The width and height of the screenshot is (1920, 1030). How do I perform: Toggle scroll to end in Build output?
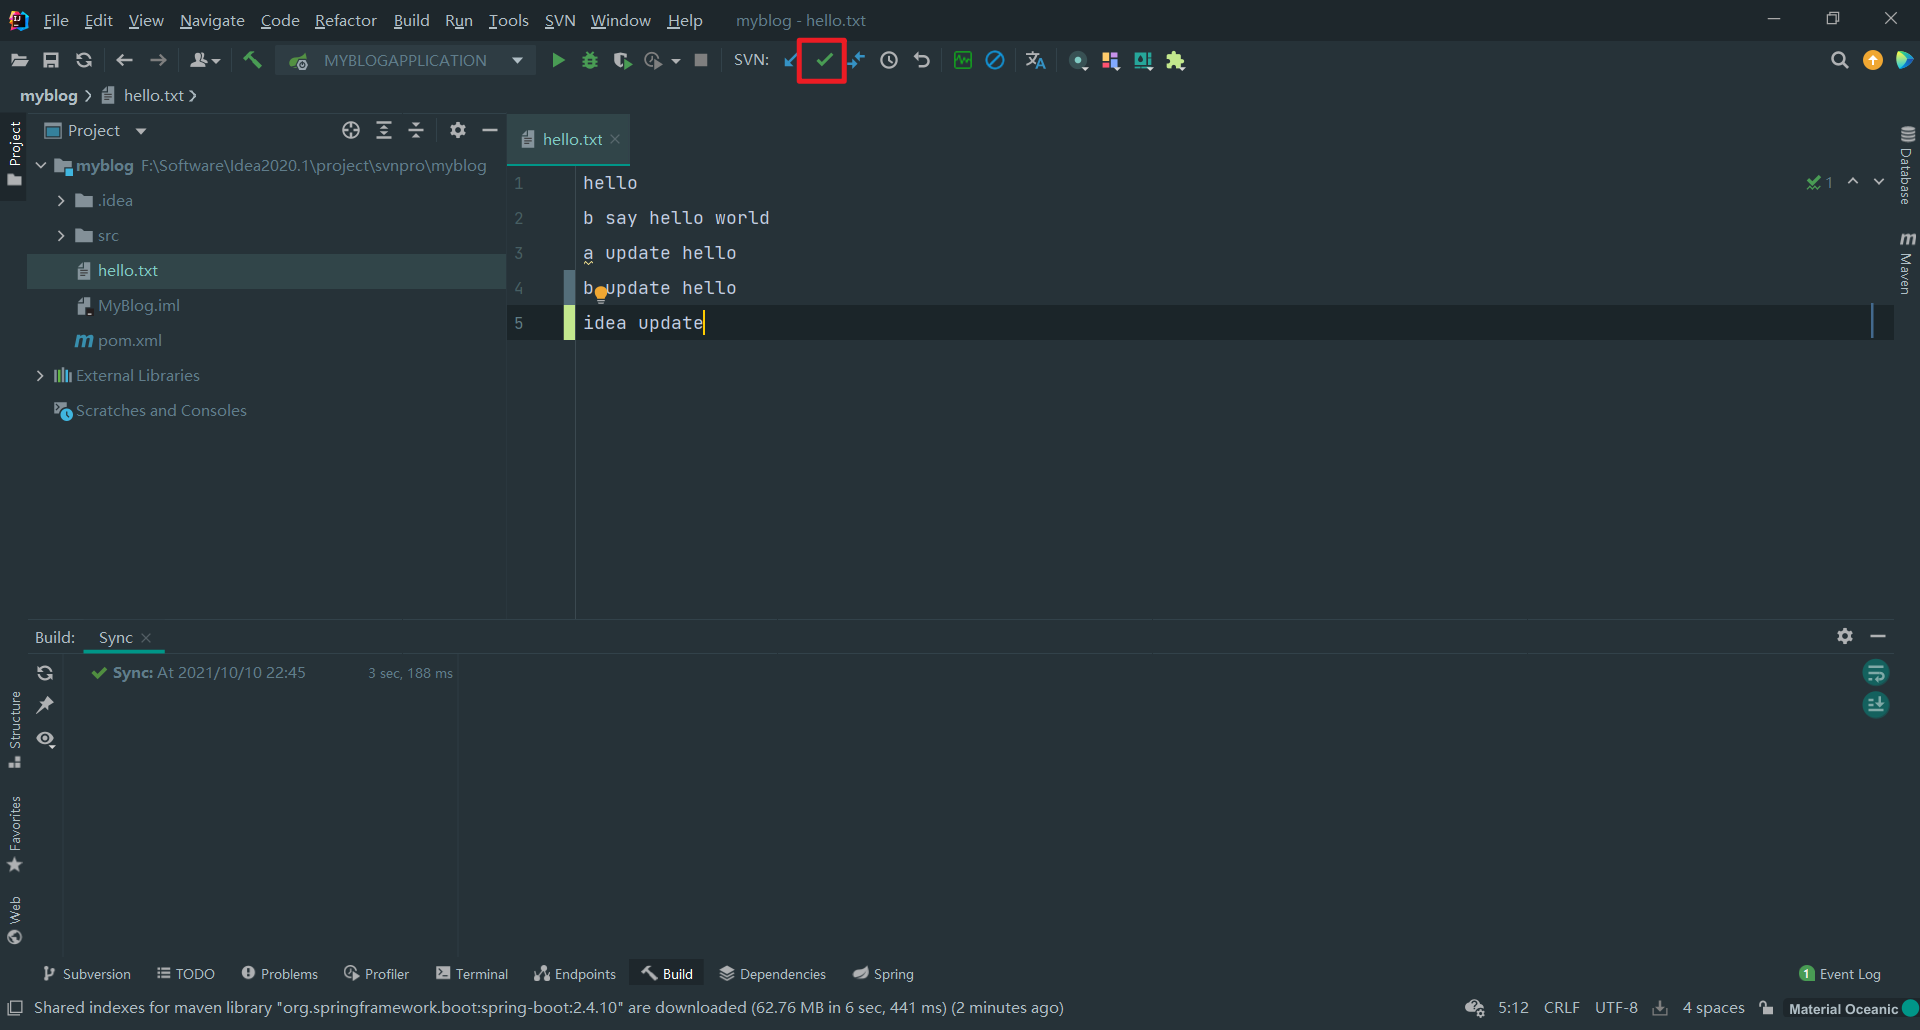[x=1876, y=706]
